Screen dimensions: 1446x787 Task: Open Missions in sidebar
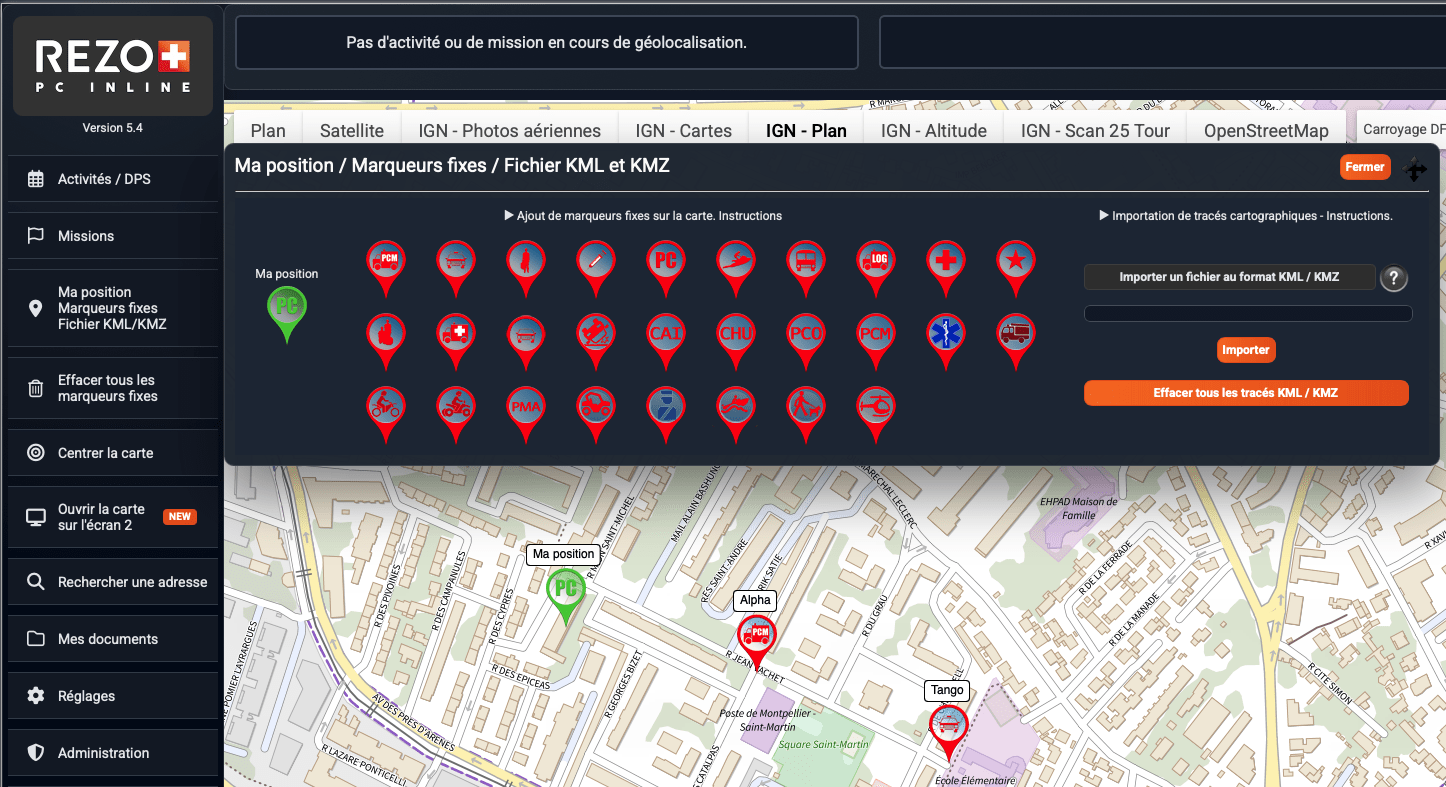tap(113, 236)
